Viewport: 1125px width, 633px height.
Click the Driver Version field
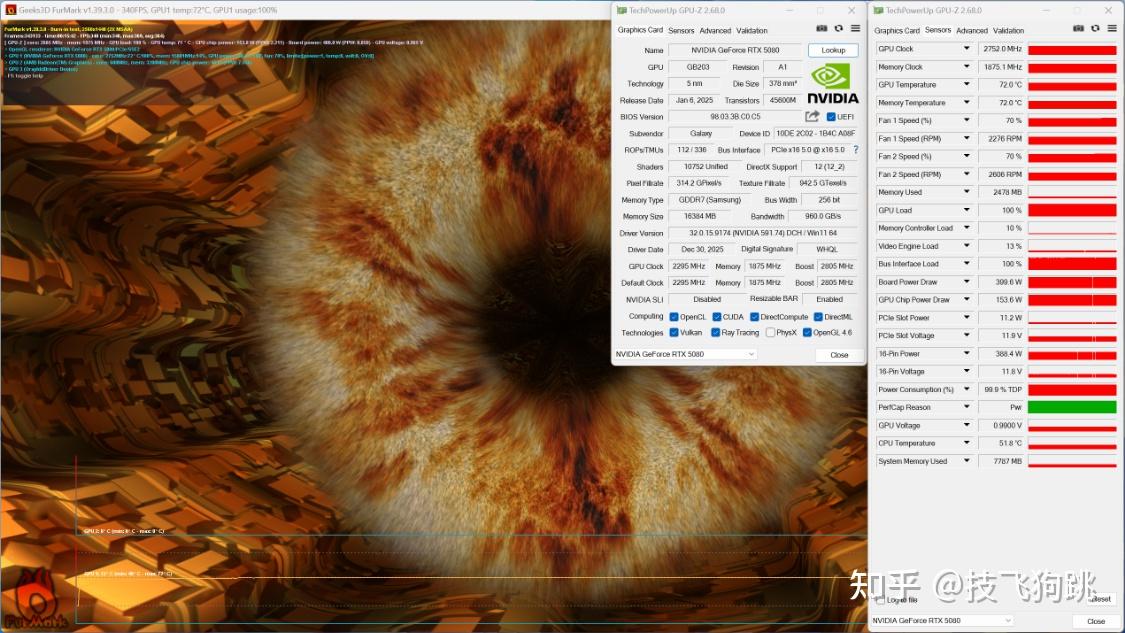763,233
